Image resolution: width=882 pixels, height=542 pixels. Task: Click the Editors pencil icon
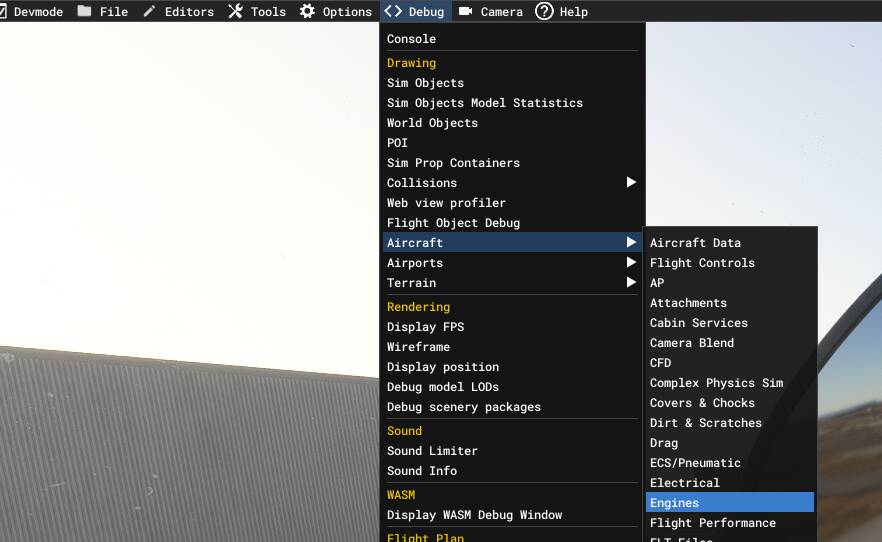(150, 11)
